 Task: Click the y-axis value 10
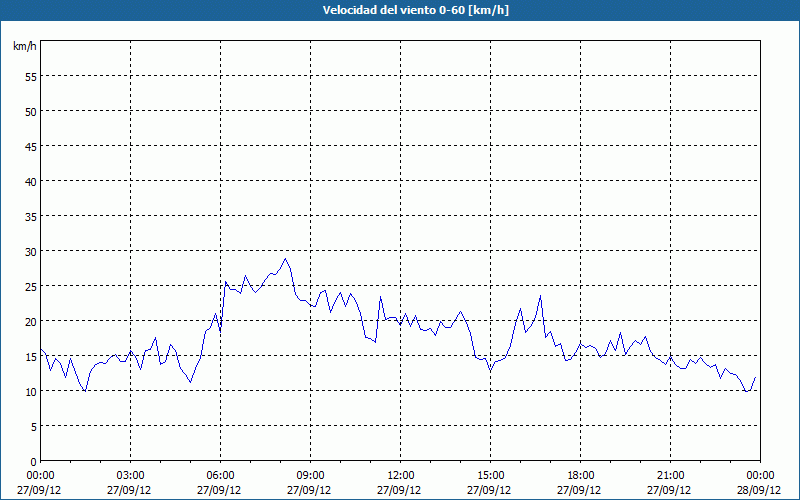tap(31, 391)
